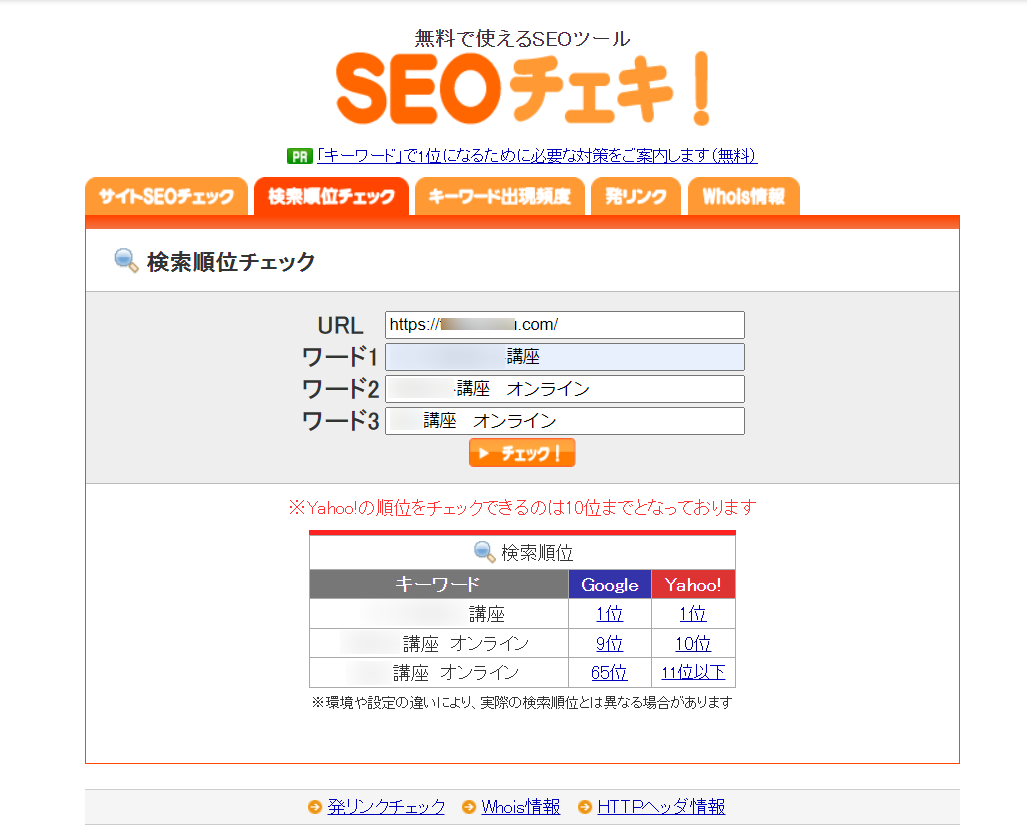Open the Google 65位 result link
1027x827 pixels.
pos(609,672)
